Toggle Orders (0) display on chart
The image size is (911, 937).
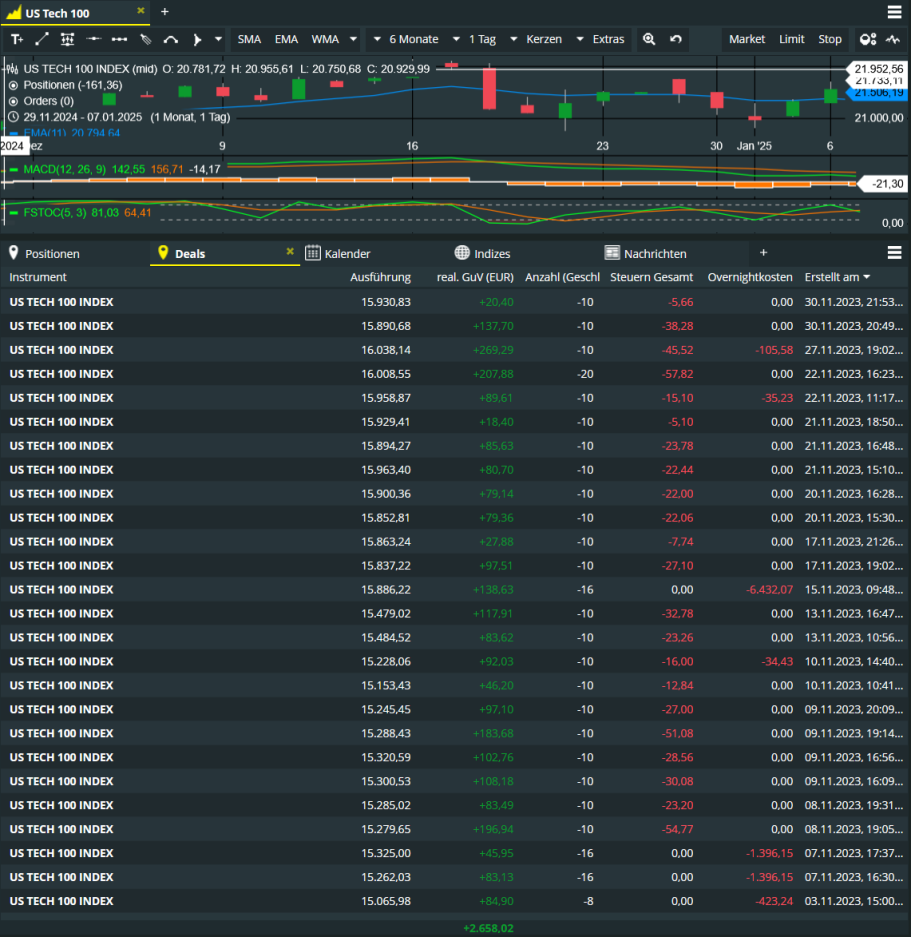[13, 102]
